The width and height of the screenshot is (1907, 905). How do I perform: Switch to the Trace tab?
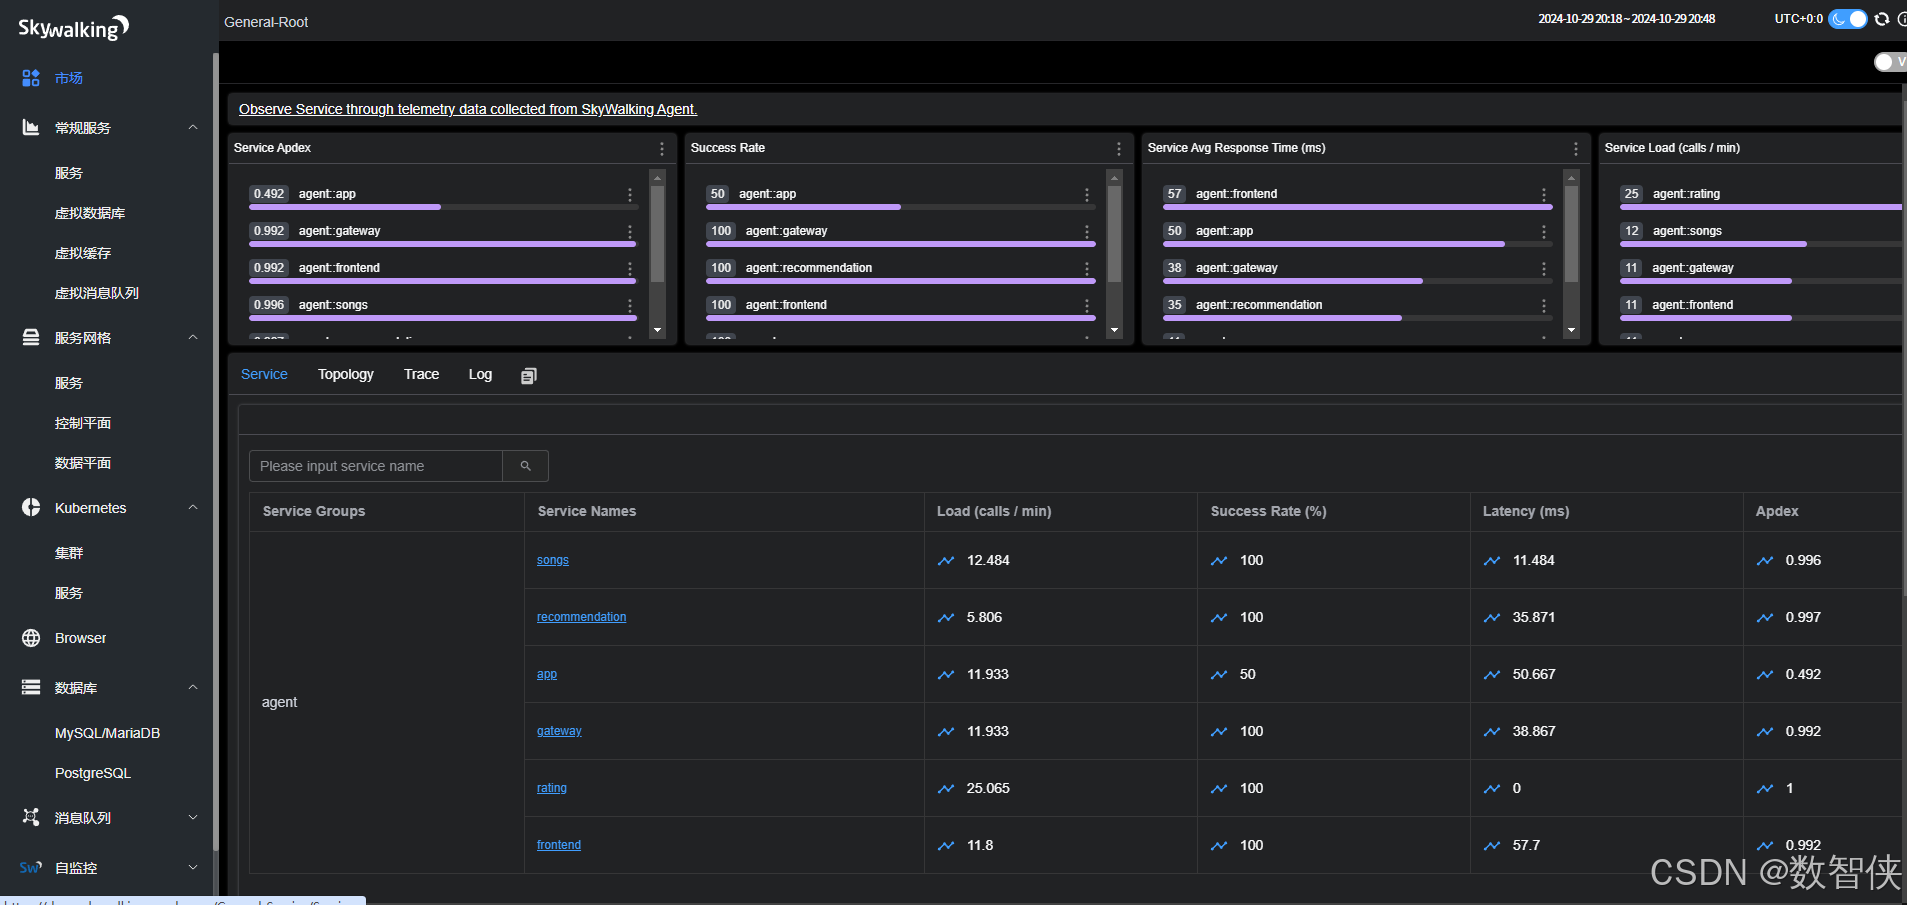pos(421,374)
